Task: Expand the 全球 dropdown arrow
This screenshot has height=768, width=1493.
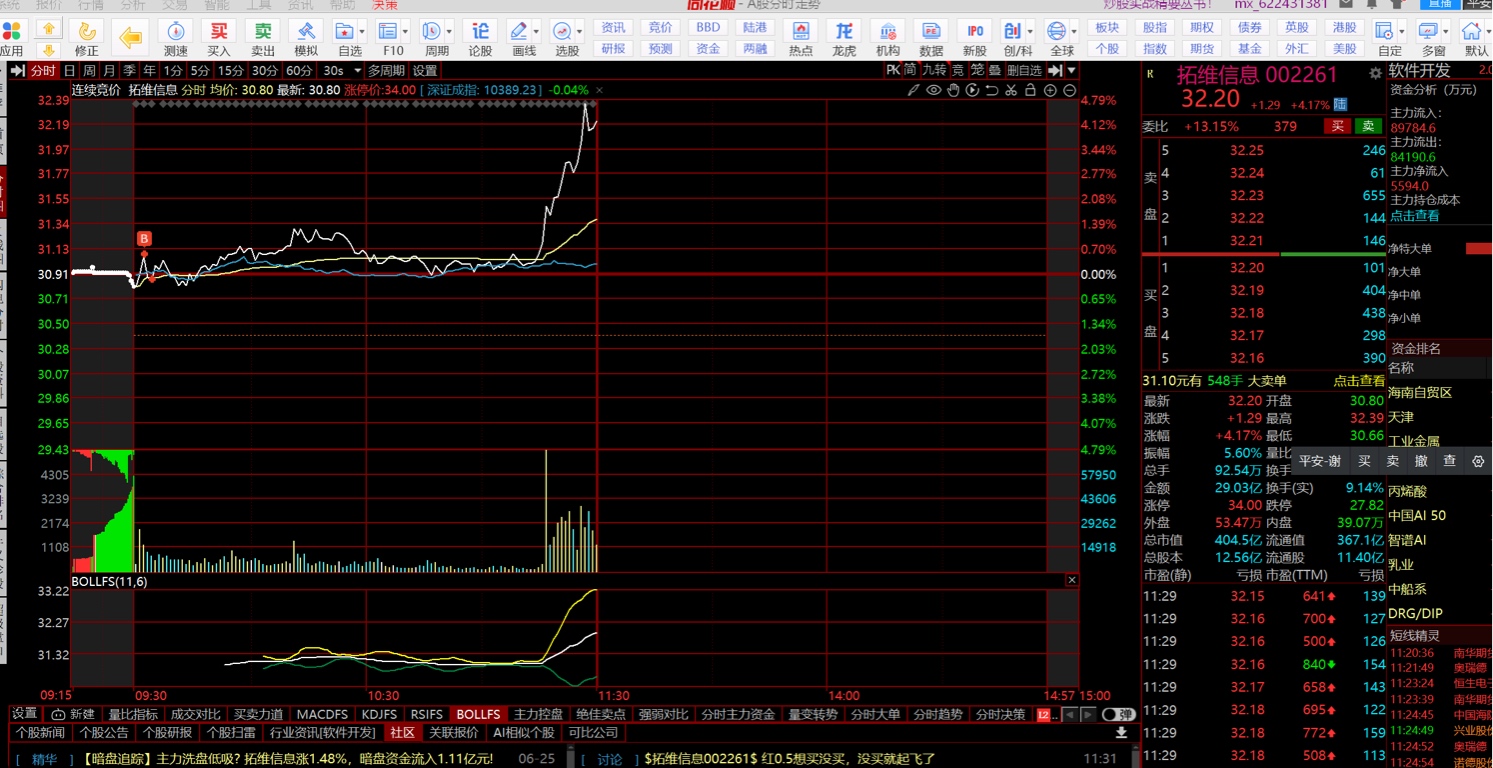Action: [x=1075, y=30]
